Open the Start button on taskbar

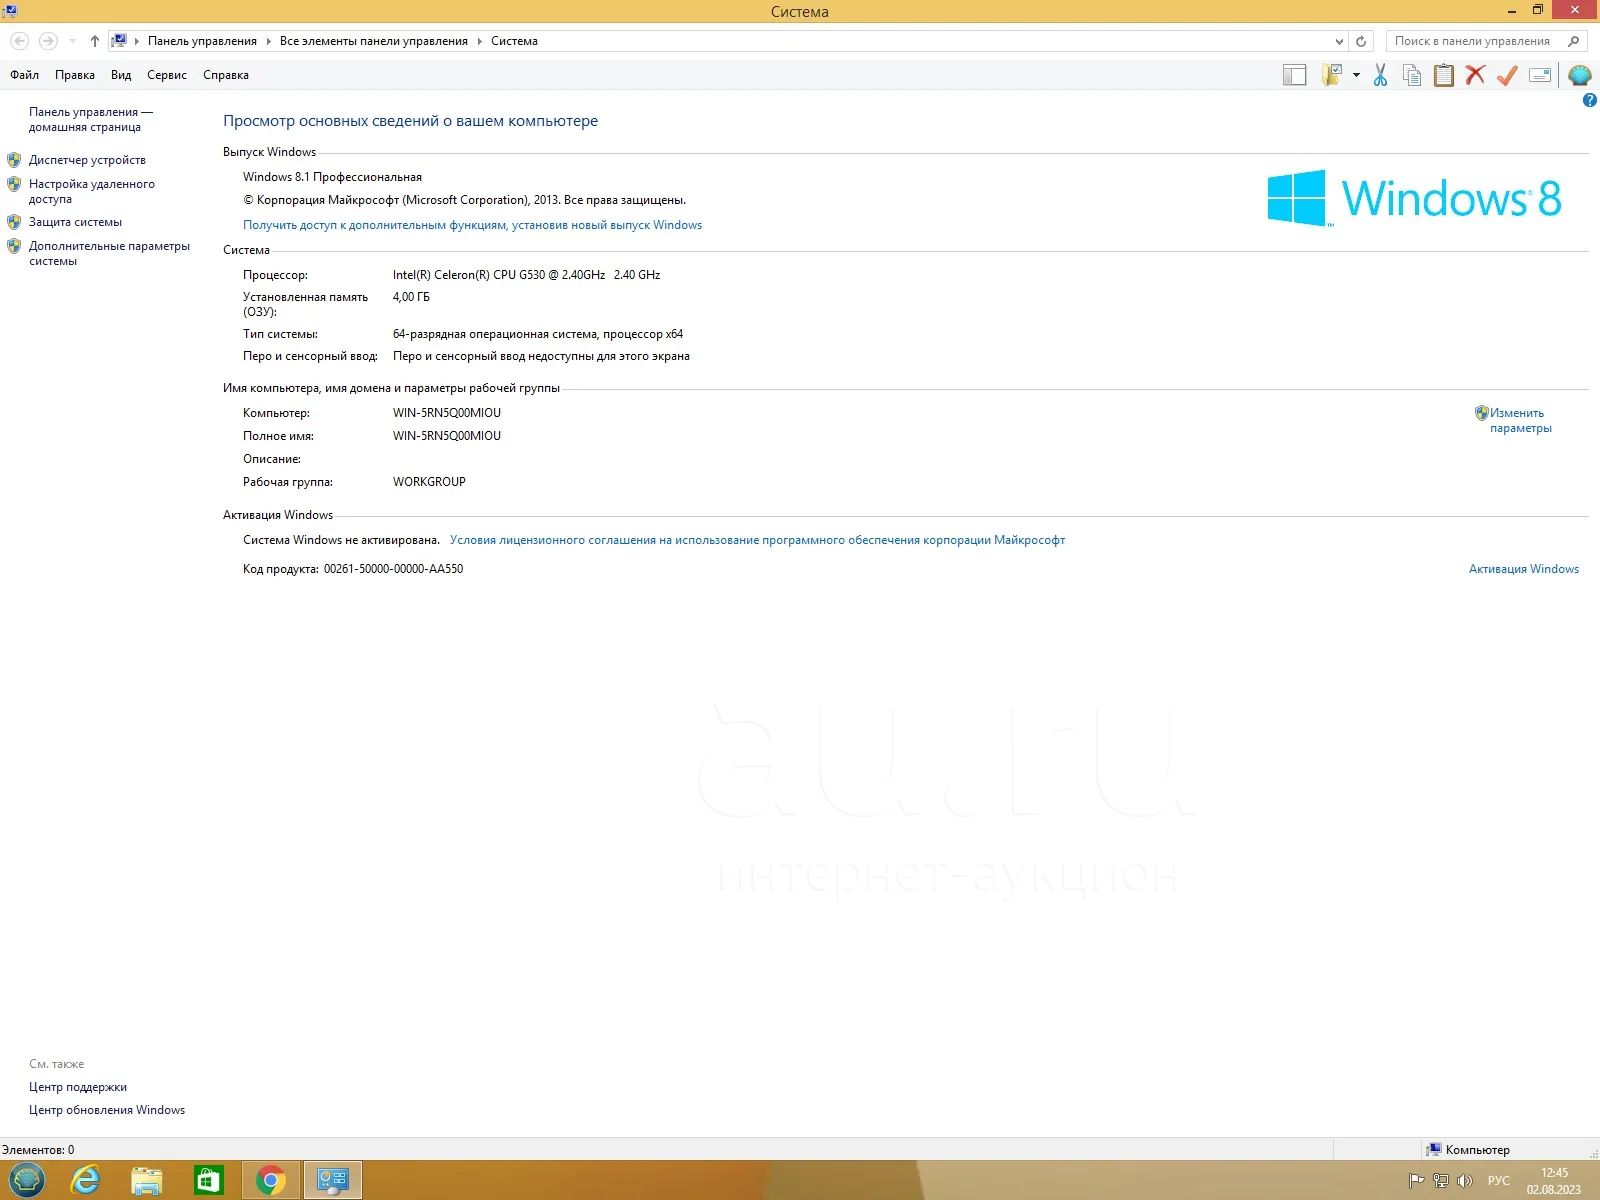click(x=27, y=1181)
